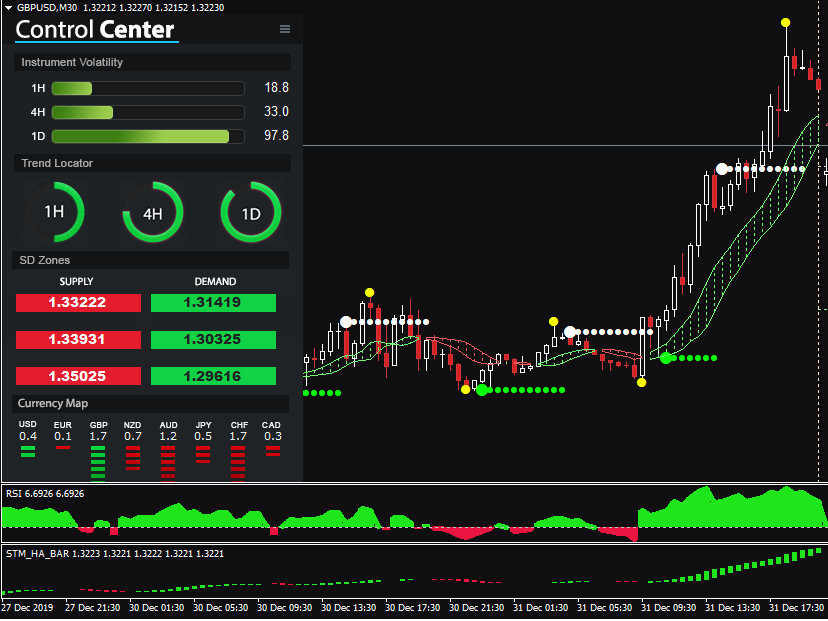Select demand zone 1.31419
Viewport: 828px width, 621px height.
click(x=213, y=302)
